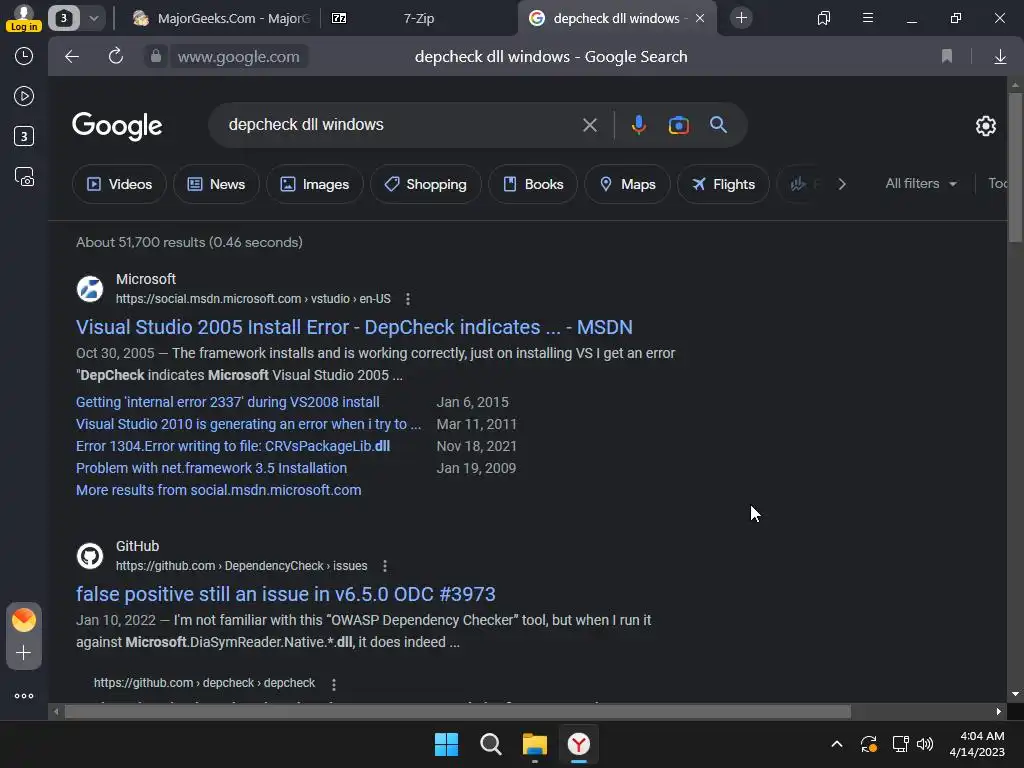This screenshot has width=1024, height=768.
Task: Open the screenshot tool in sidebar
Action: click(24, 177)
